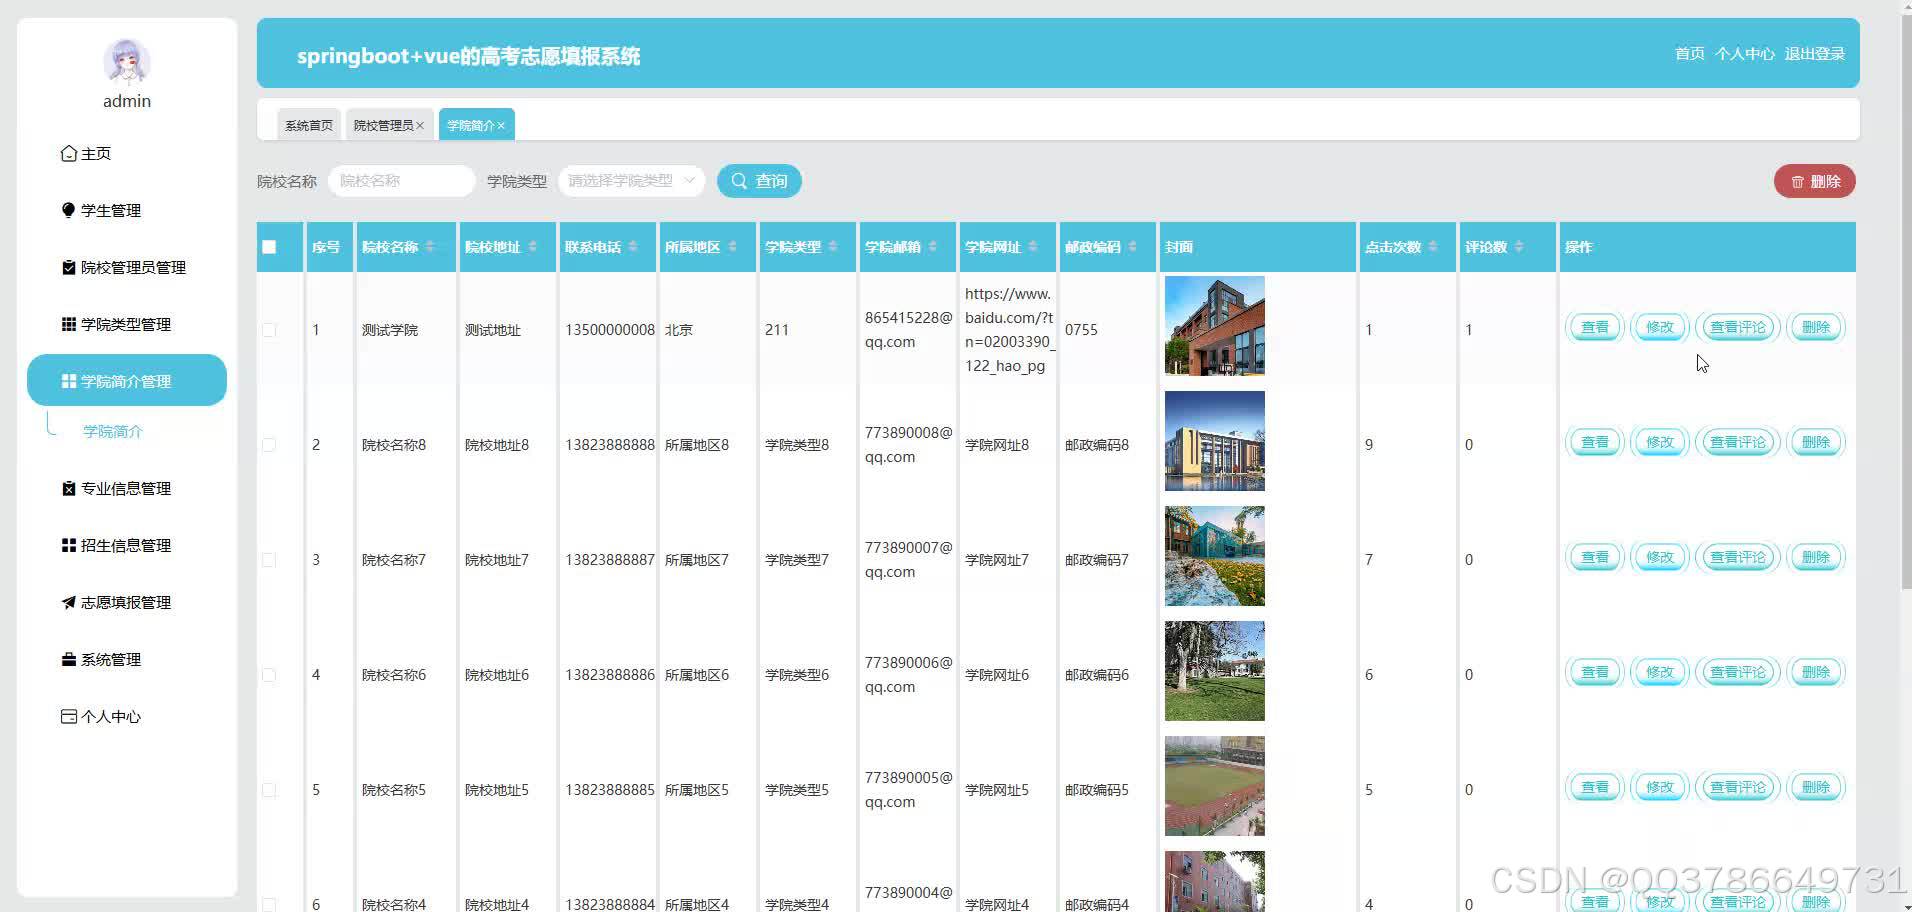Sort by 院校名称 column
The width and height of the screenshot is (1912, 912).
click(x=430, y=247)
